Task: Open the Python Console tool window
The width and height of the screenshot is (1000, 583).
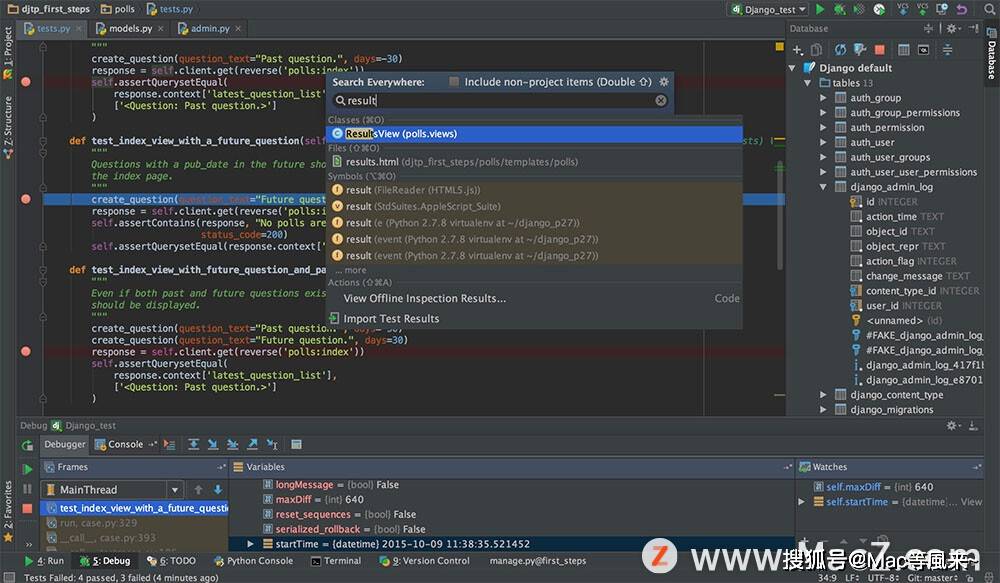Action: click(253, 561)
